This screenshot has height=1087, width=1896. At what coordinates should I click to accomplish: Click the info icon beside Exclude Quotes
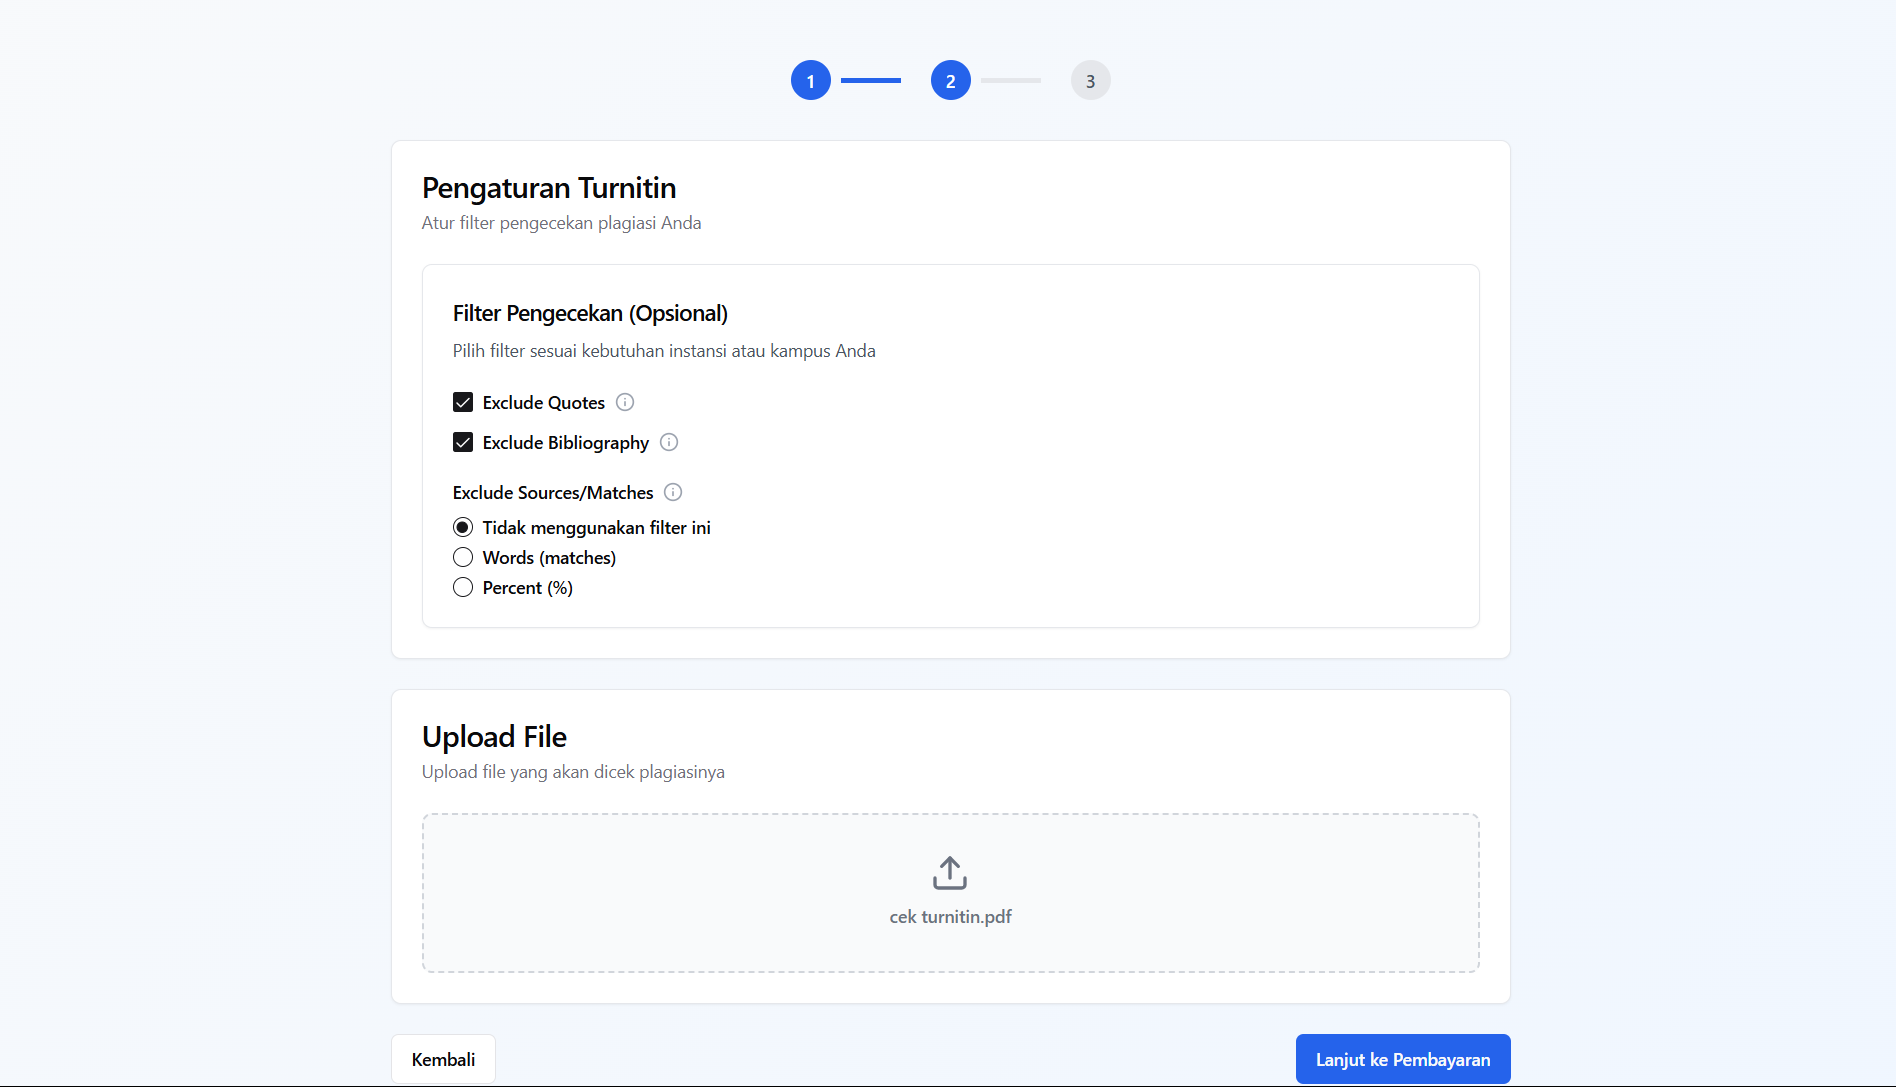(625, 402)
